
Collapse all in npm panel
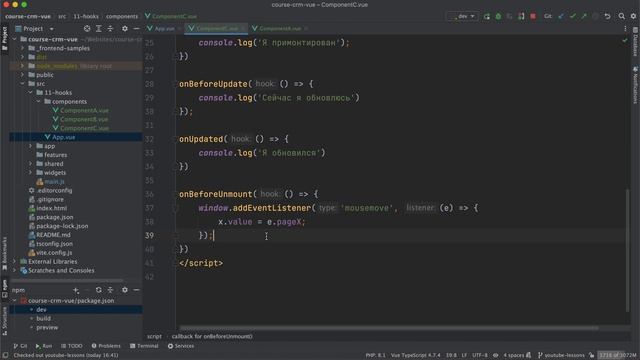(x=110, y=290)
